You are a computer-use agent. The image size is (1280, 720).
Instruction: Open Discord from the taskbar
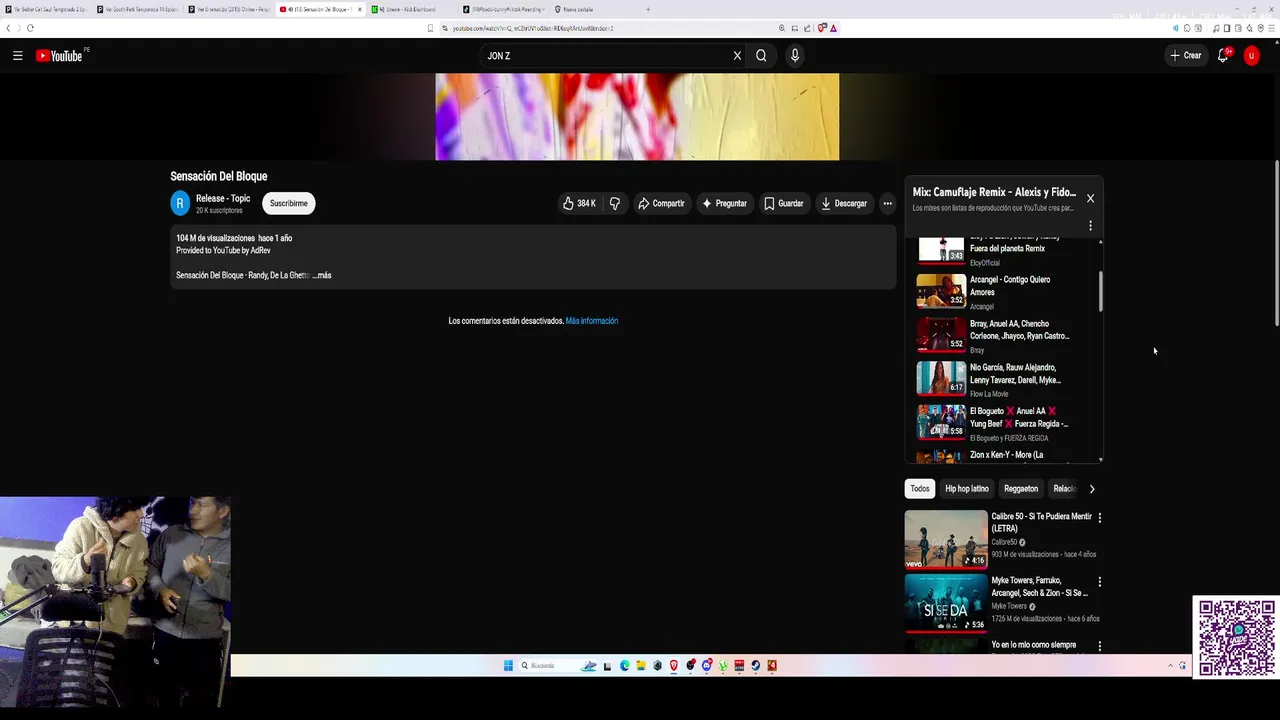pos(707,665)
